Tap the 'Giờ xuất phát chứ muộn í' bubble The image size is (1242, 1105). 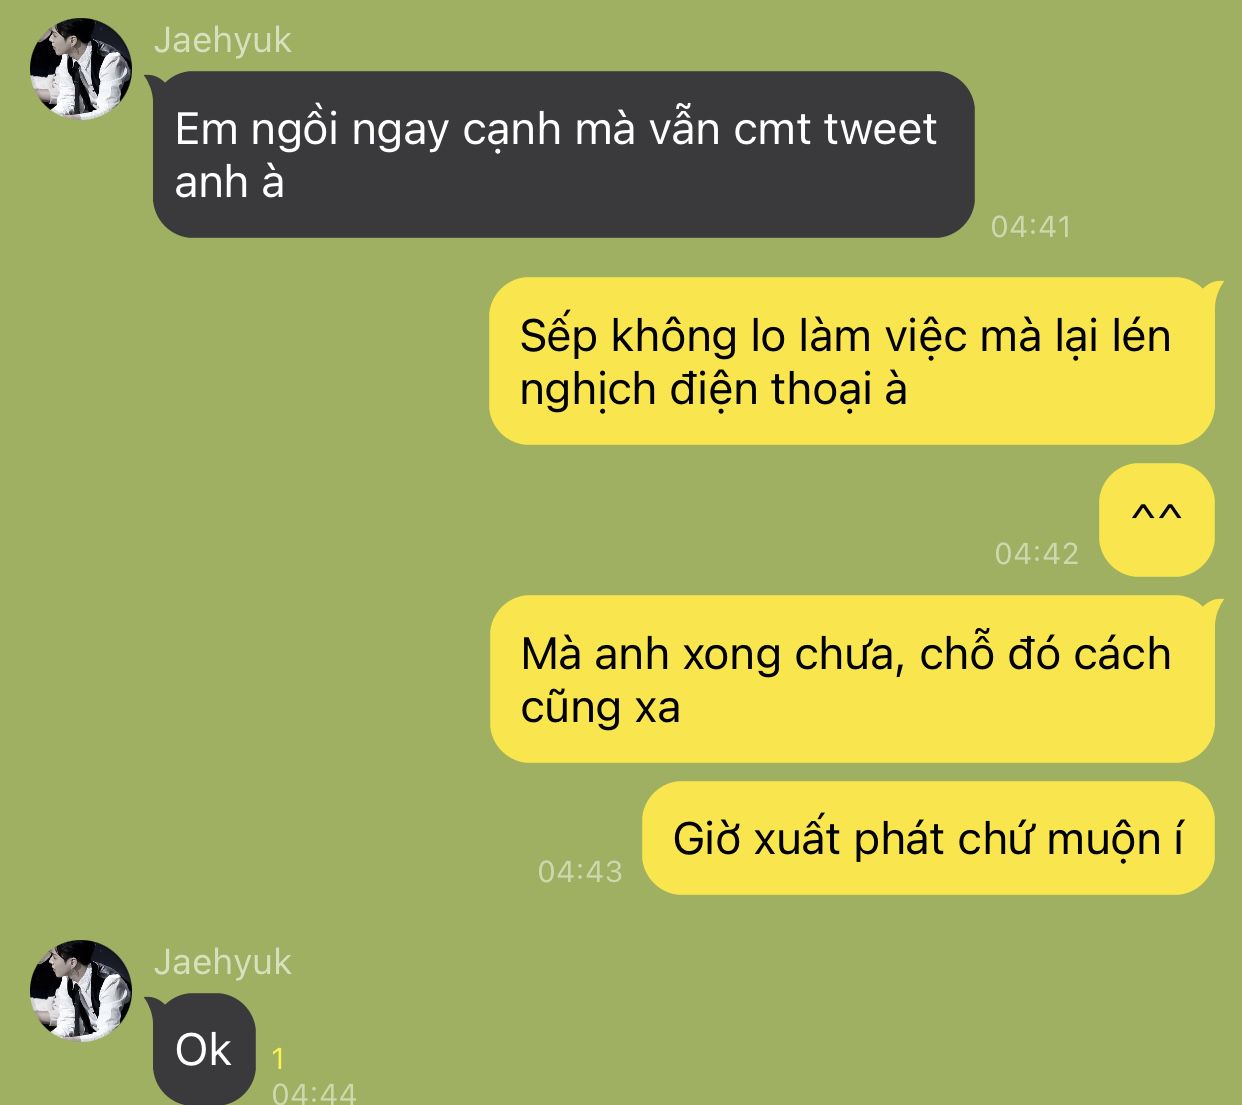click(x=928, y=838)
